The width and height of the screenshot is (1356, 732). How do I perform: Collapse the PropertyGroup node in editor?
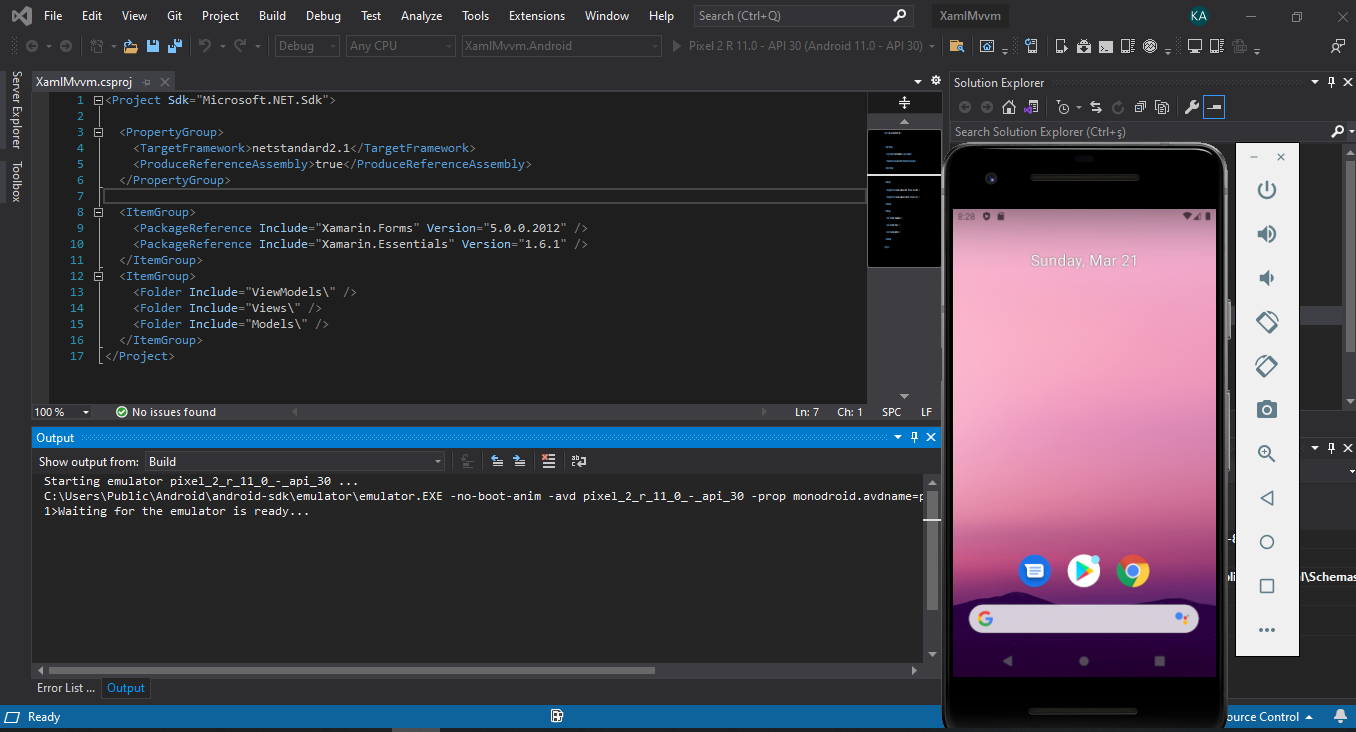(99, 132)
